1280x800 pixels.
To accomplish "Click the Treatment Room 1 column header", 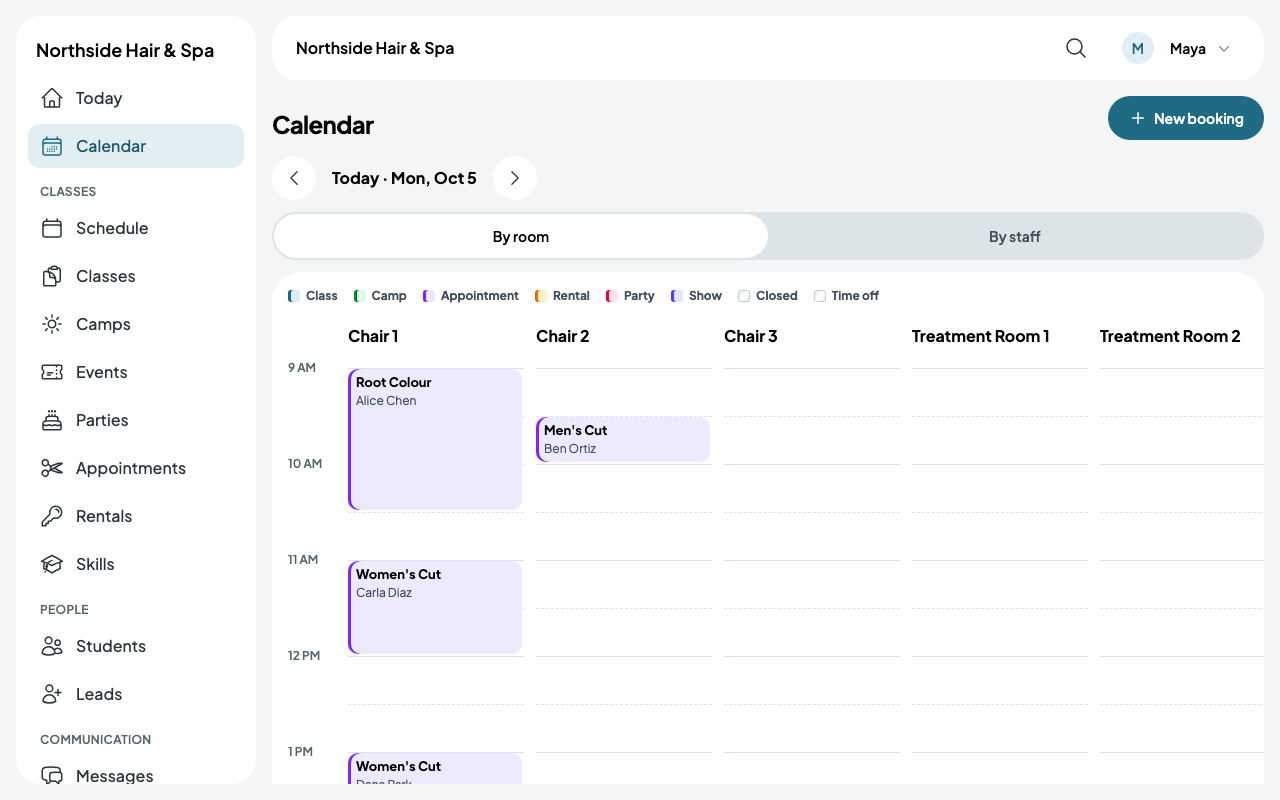I will 981,336.
